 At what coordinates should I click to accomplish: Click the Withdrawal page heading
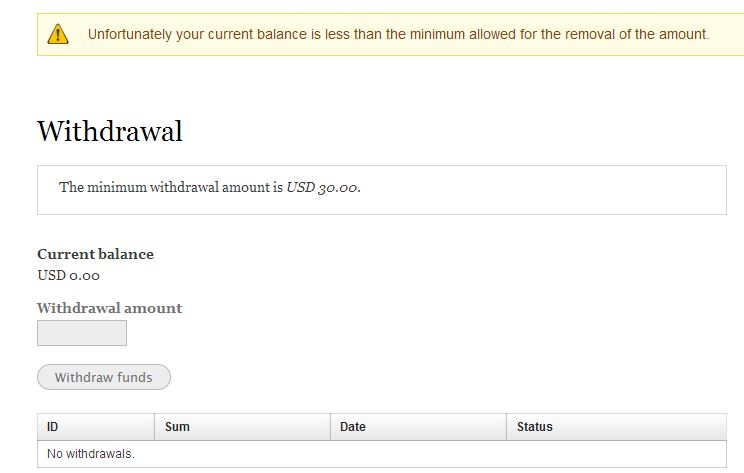point(110,131)
